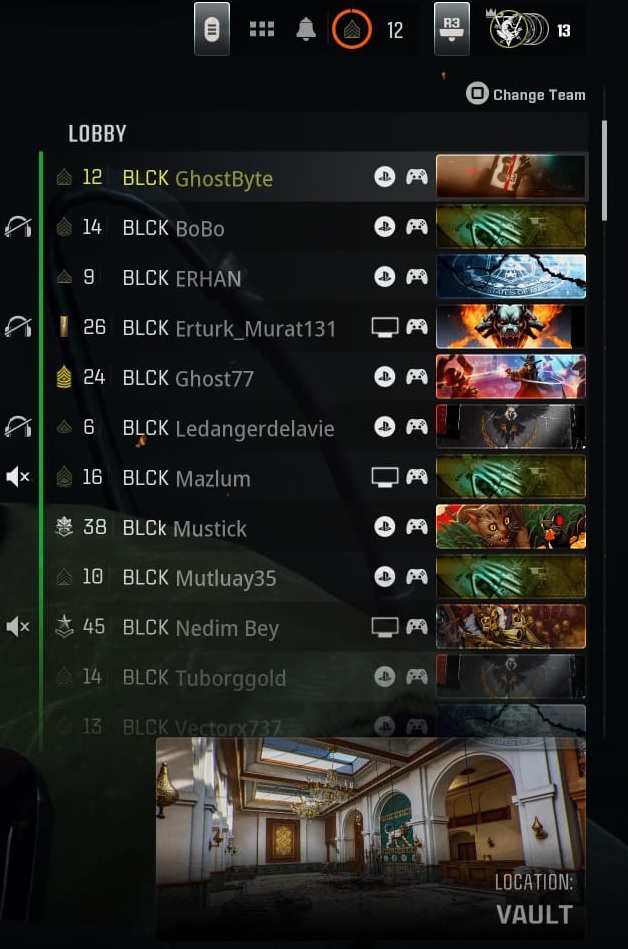Screen dimensions: 628x949
Task: Select player BLCK GhostByte in the lobby
Action: tap(315, 177)
